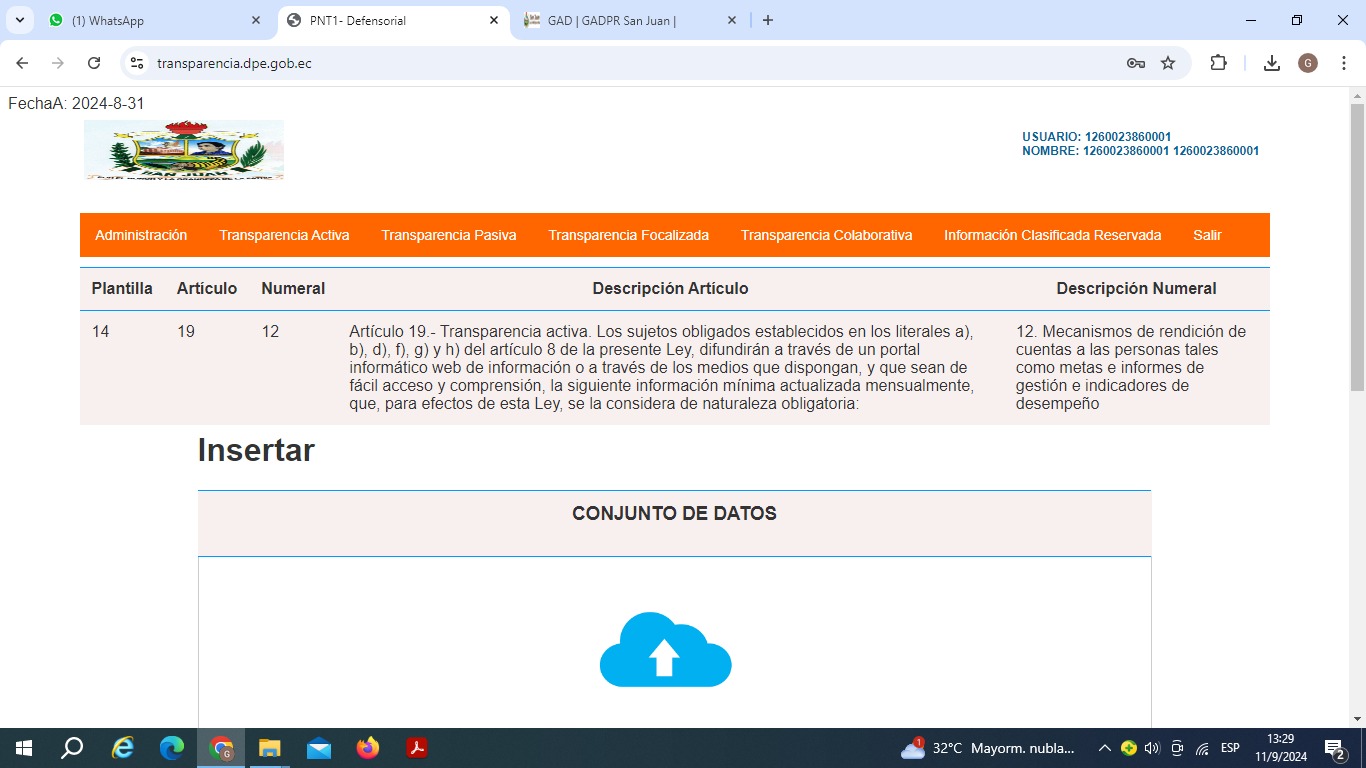This screenshot has width=1366, height=768.
Task: Open the password manager key icon
Action: point(1135,63)
